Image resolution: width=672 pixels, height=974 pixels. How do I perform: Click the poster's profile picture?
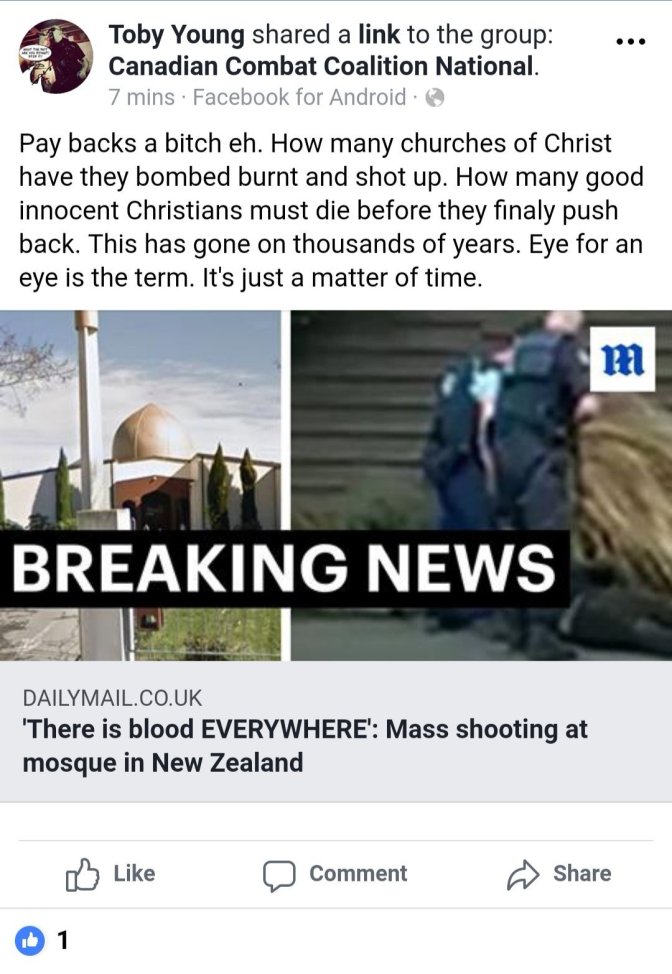57,56
